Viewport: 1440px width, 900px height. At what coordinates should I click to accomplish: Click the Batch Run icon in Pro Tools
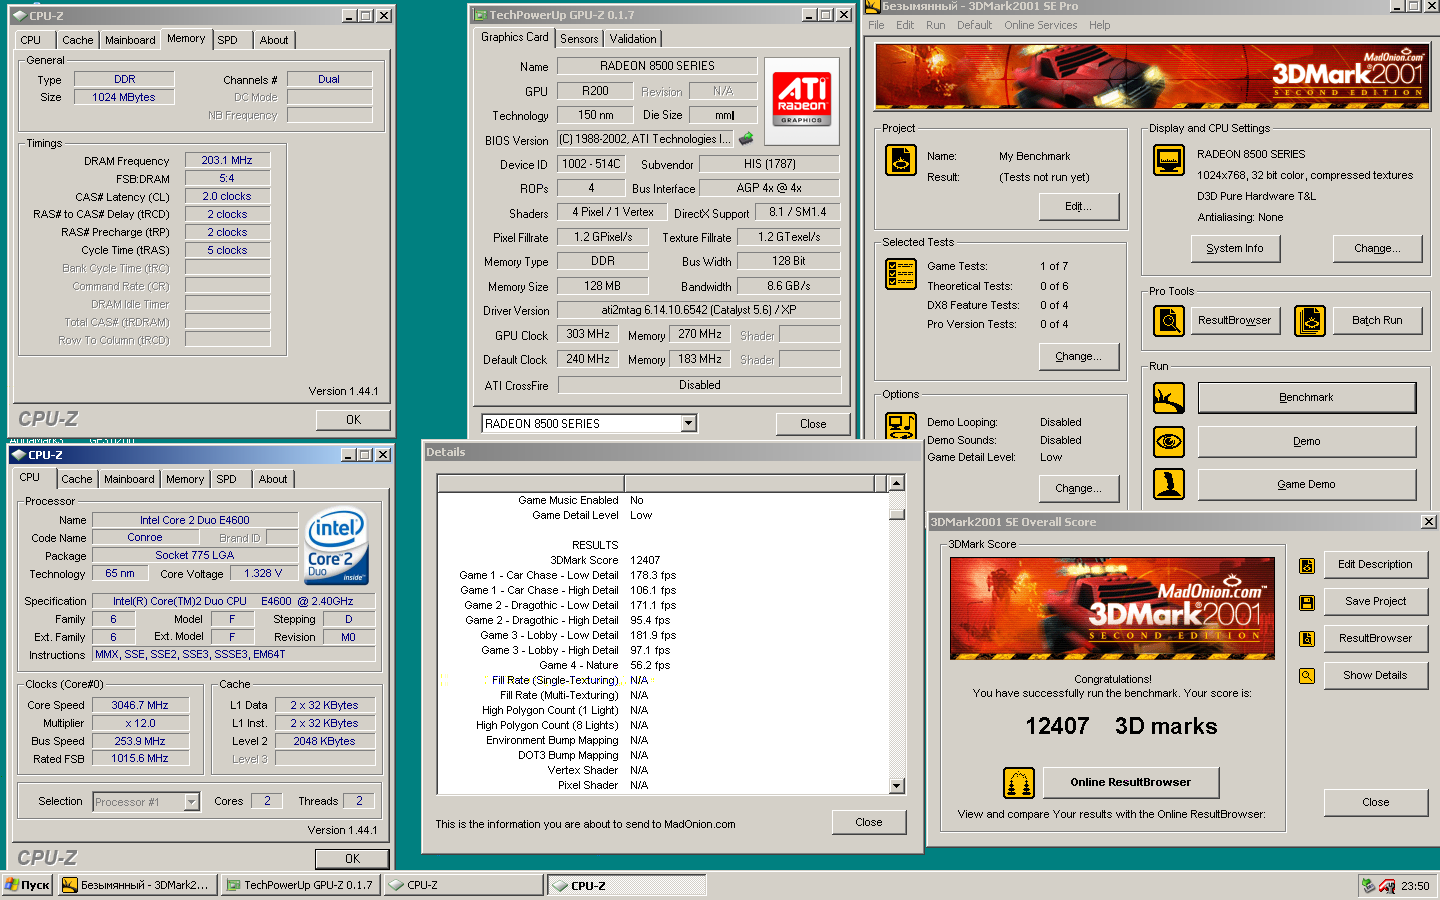click(1309, 320)
